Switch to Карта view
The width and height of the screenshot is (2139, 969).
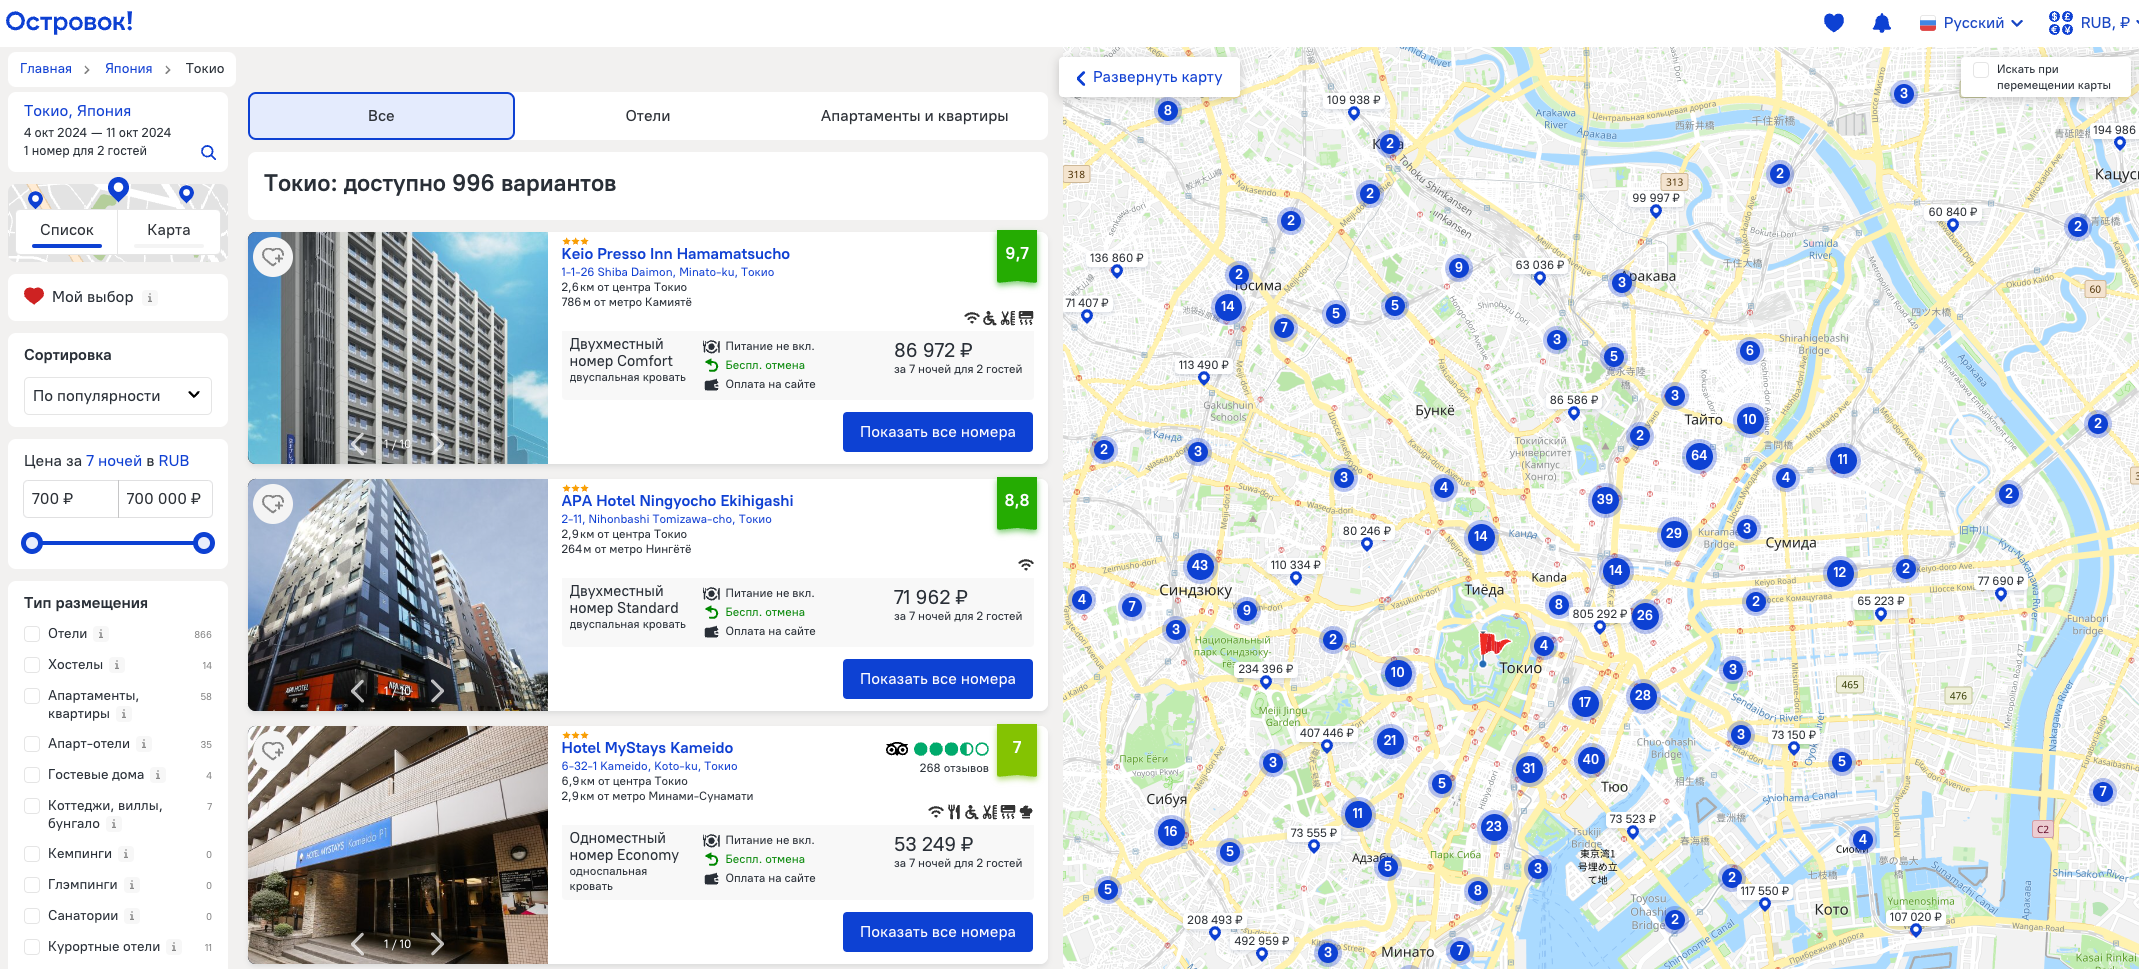point(169,230)
